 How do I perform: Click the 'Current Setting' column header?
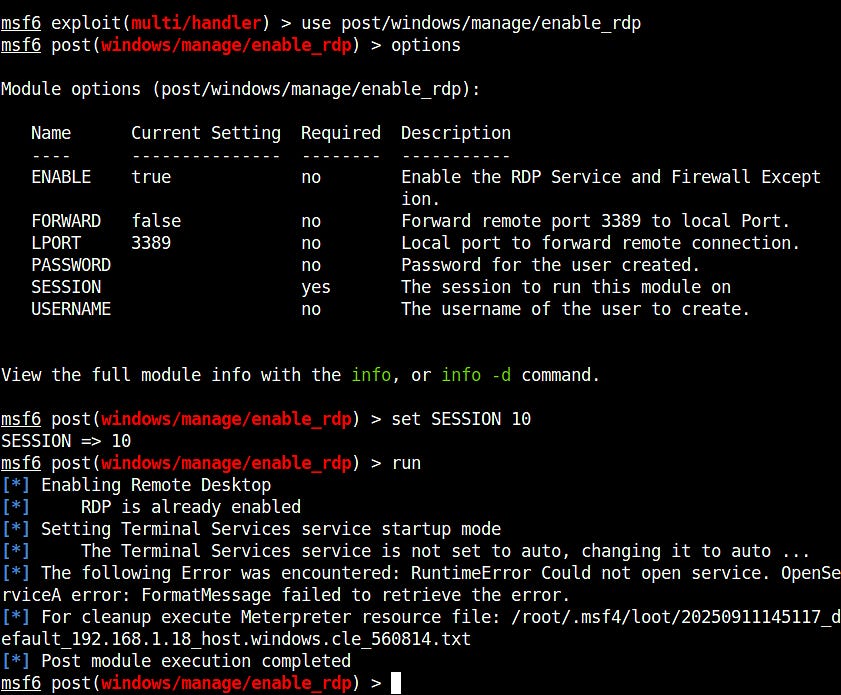click(206, 133)
